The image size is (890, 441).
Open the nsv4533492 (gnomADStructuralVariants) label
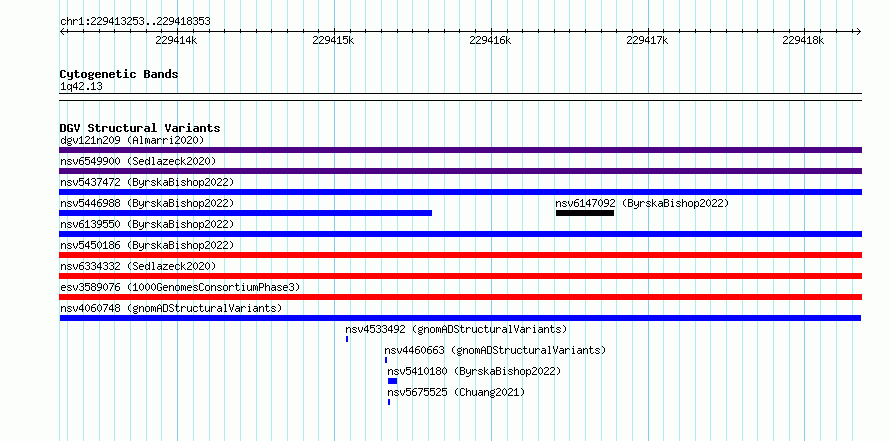coord(456,329)
